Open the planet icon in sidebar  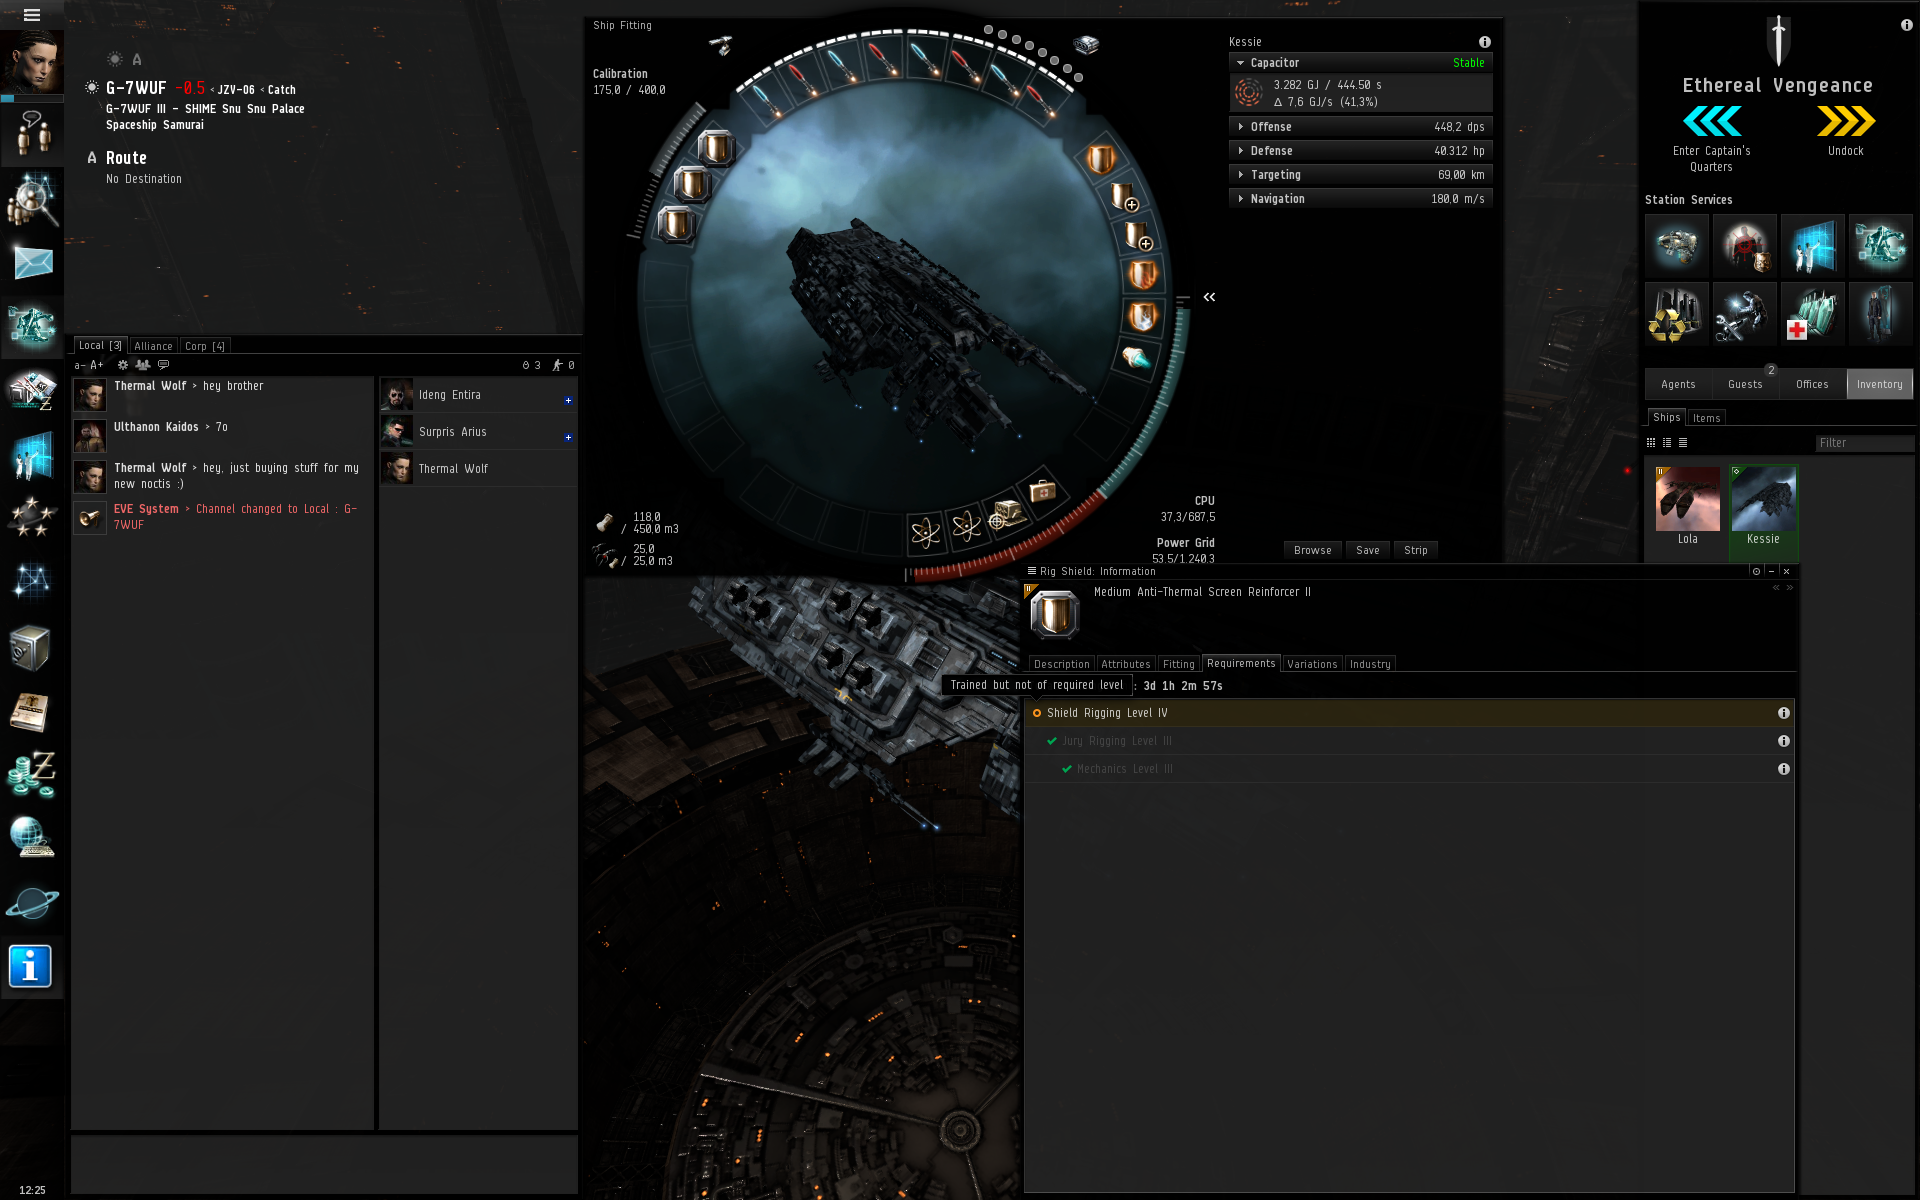(32, 903)
